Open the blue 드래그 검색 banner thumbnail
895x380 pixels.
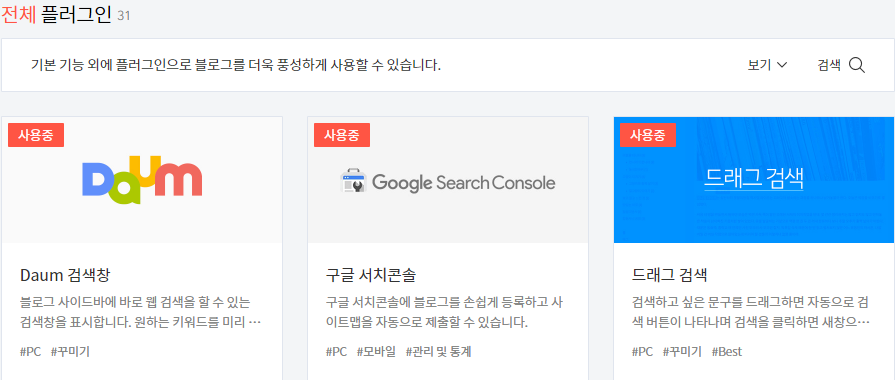[754, 180]
